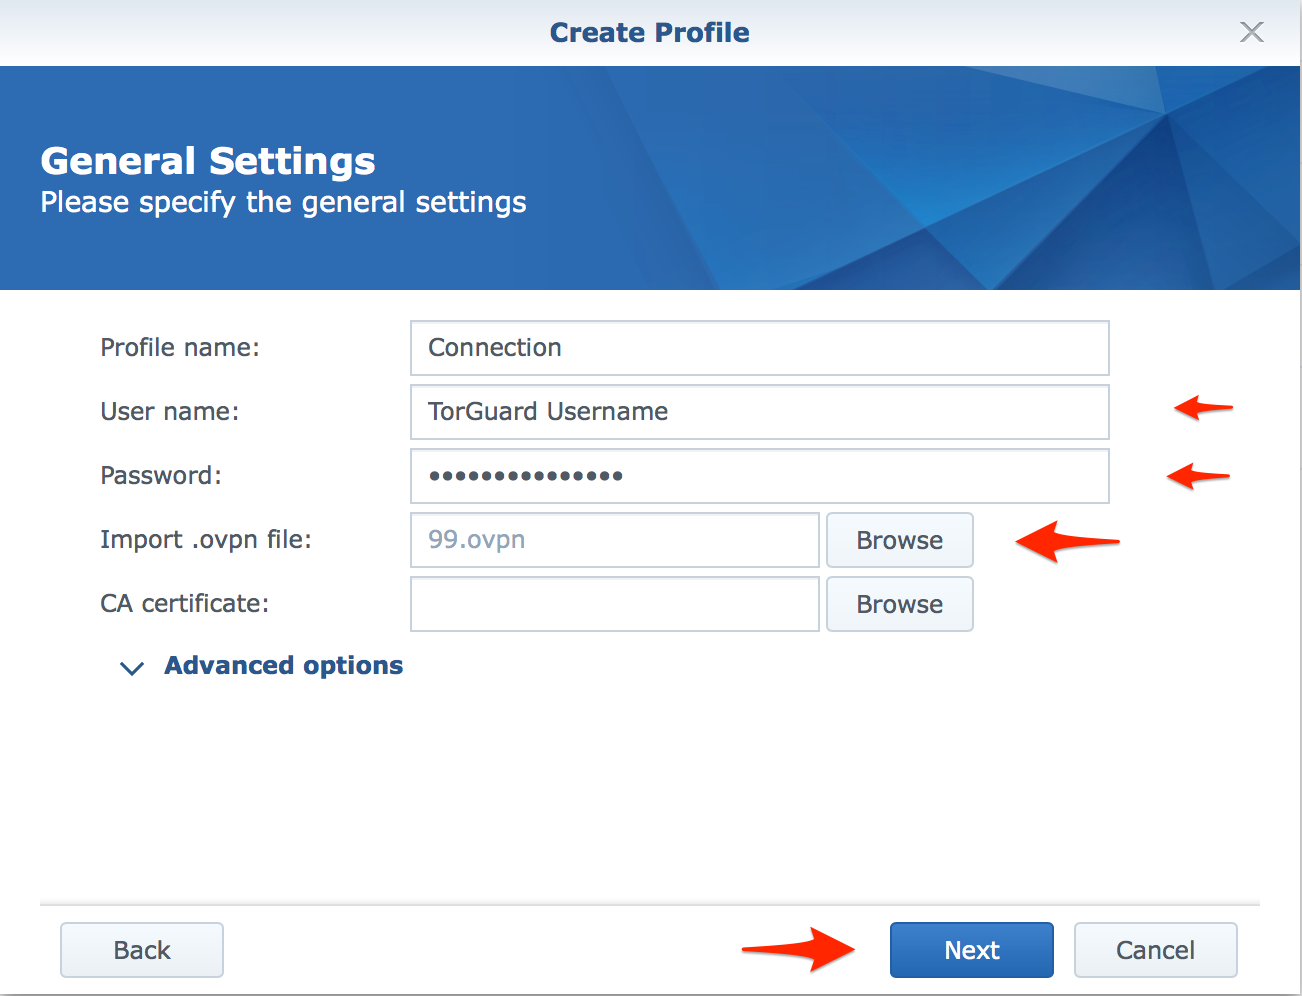Click the CA certificate field

coord(614,604)
